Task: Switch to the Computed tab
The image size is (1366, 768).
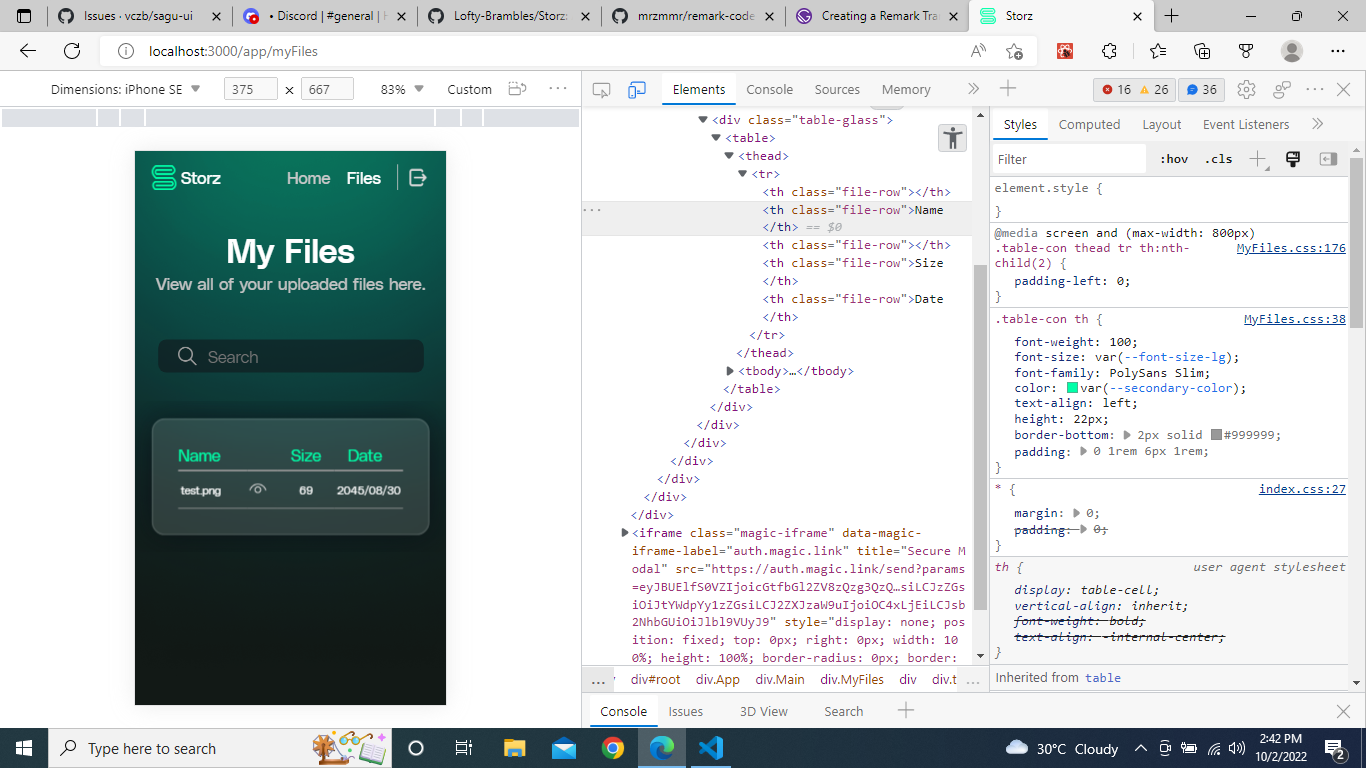Action: tap(1089, 124)
